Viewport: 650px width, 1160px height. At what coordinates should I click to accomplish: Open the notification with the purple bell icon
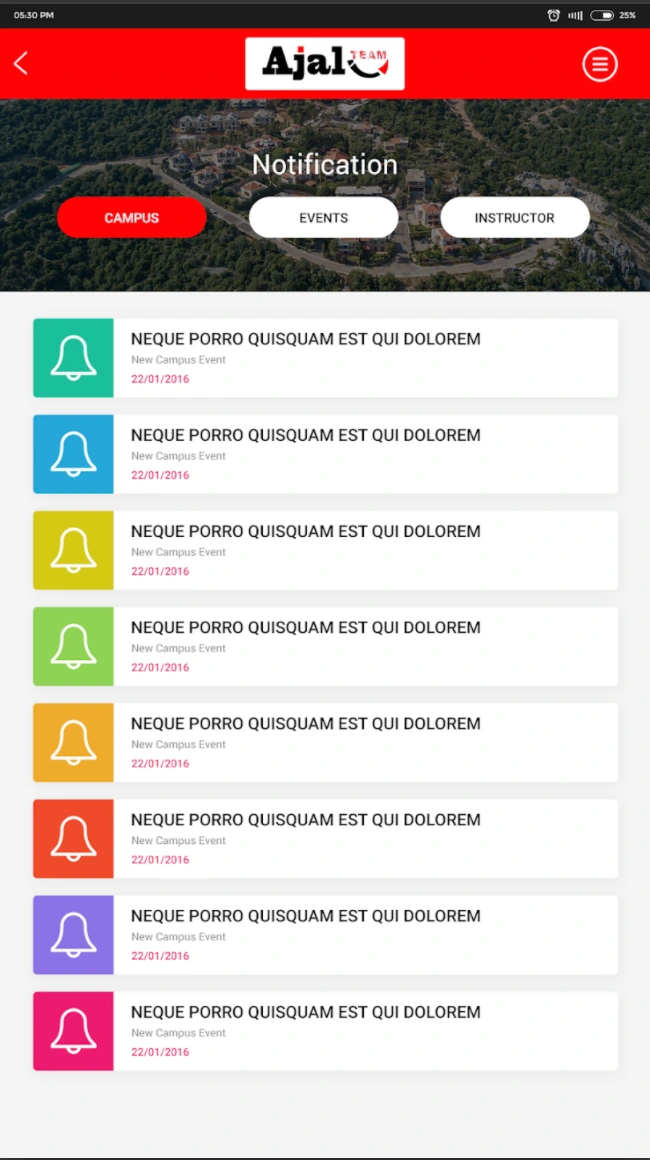coord(325,935)
